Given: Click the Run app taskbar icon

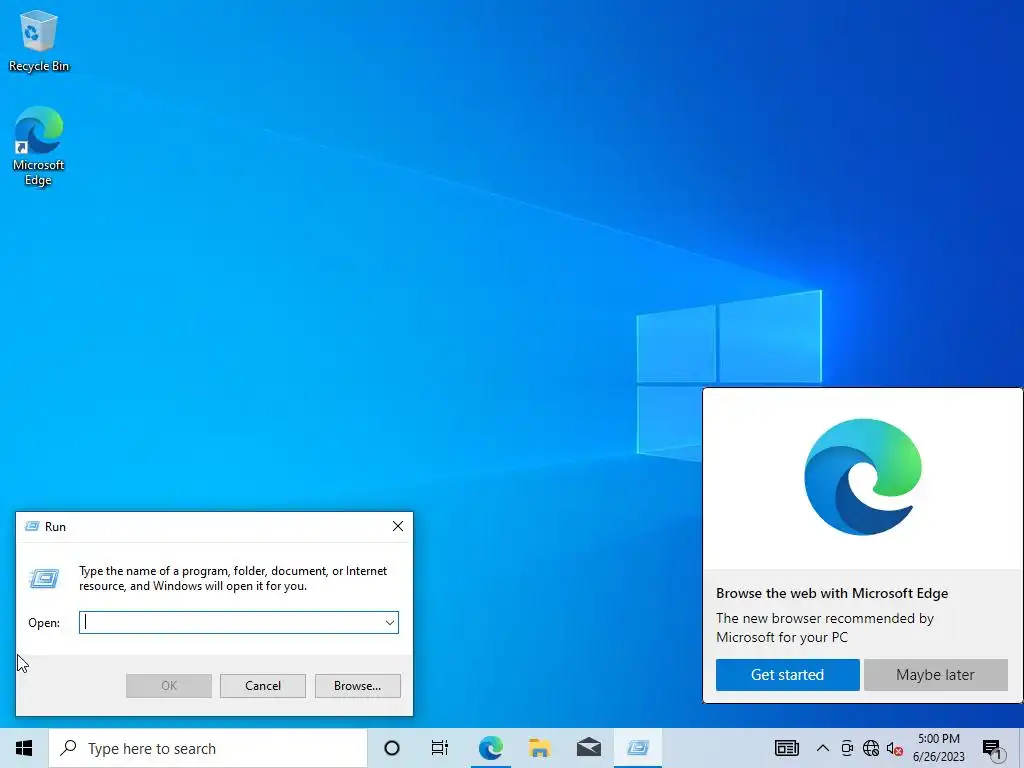Looking at the screenshot, I should (x=638, y=748).
